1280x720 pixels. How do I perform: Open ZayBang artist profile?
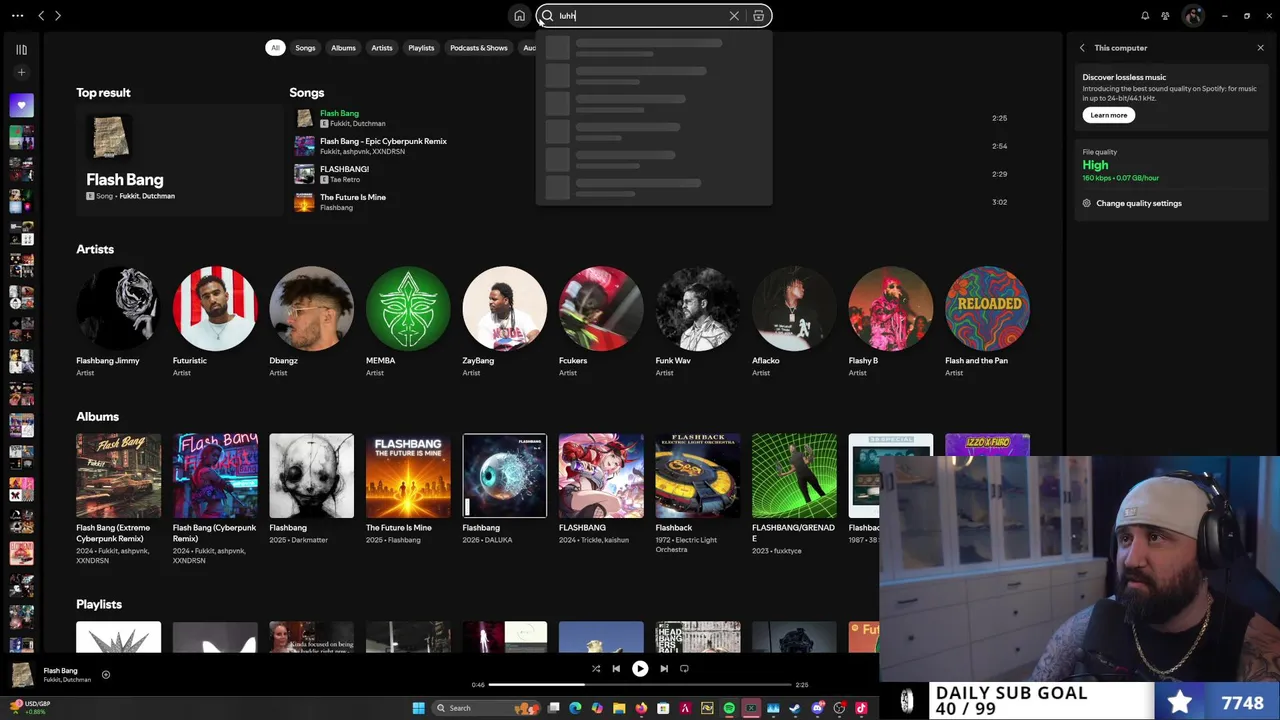(x=505, y=322)
